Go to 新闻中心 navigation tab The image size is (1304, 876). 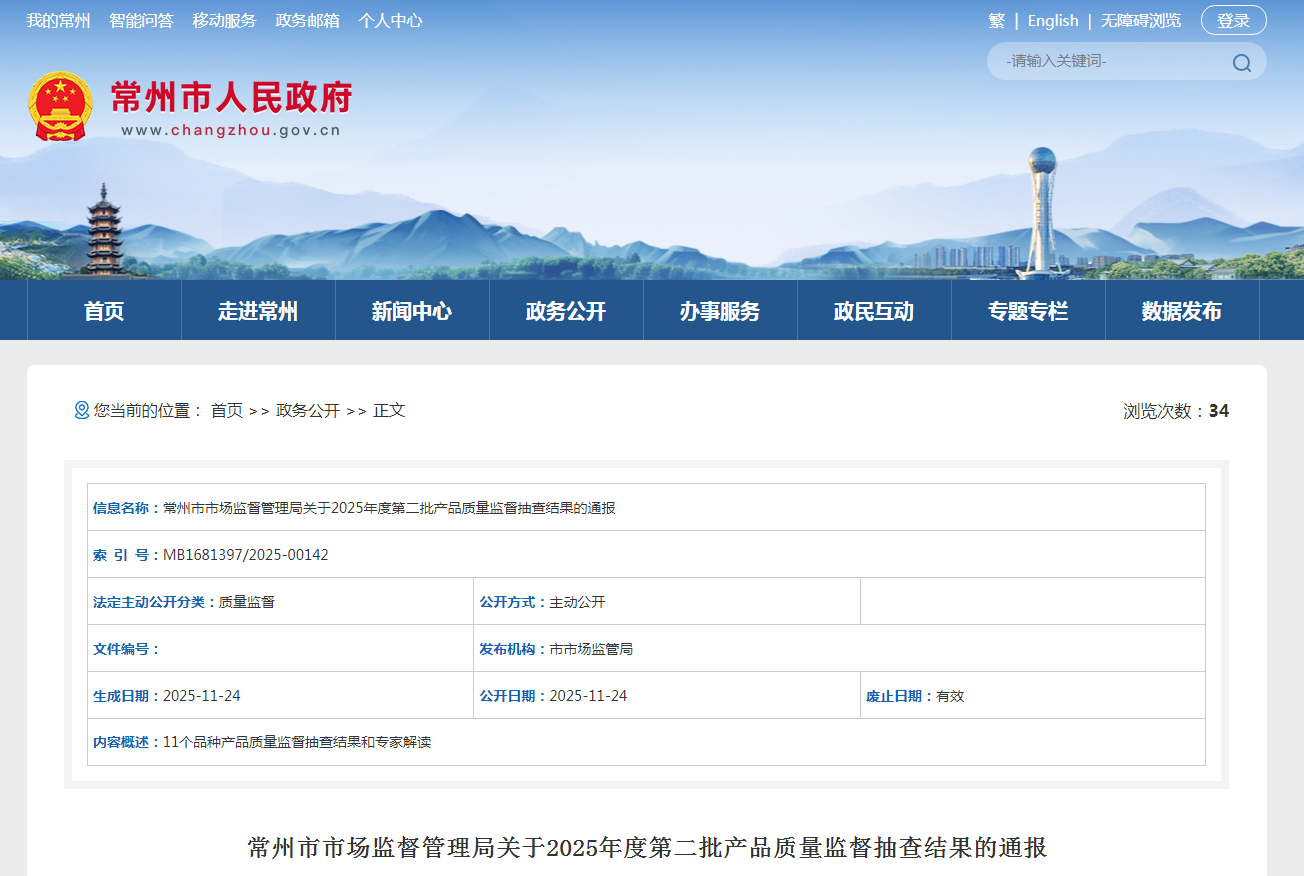(x=412, y=311)
